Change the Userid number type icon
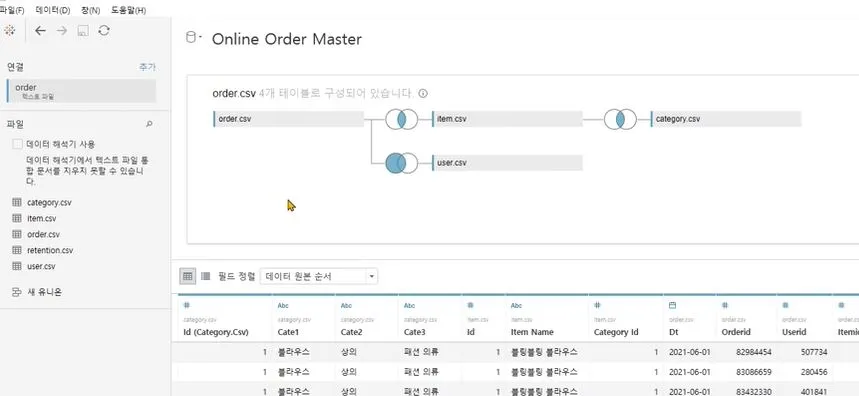 click(786, 306)
